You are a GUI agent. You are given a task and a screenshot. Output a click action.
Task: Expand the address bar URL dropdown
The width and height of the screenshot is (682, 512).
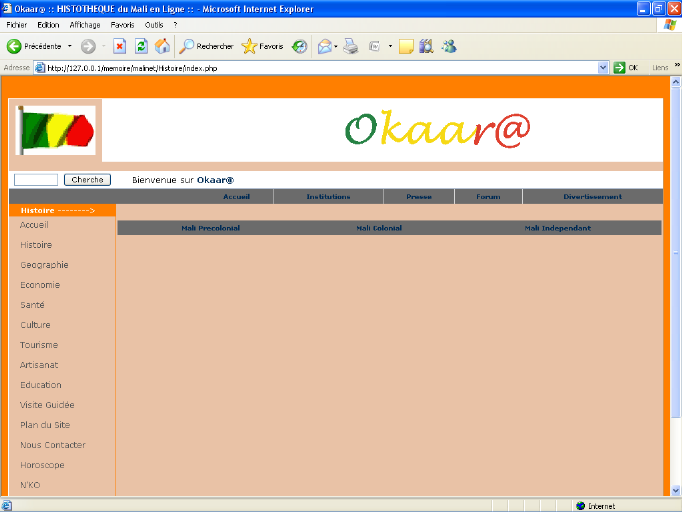pyautogui.click(x=603, y=68)
